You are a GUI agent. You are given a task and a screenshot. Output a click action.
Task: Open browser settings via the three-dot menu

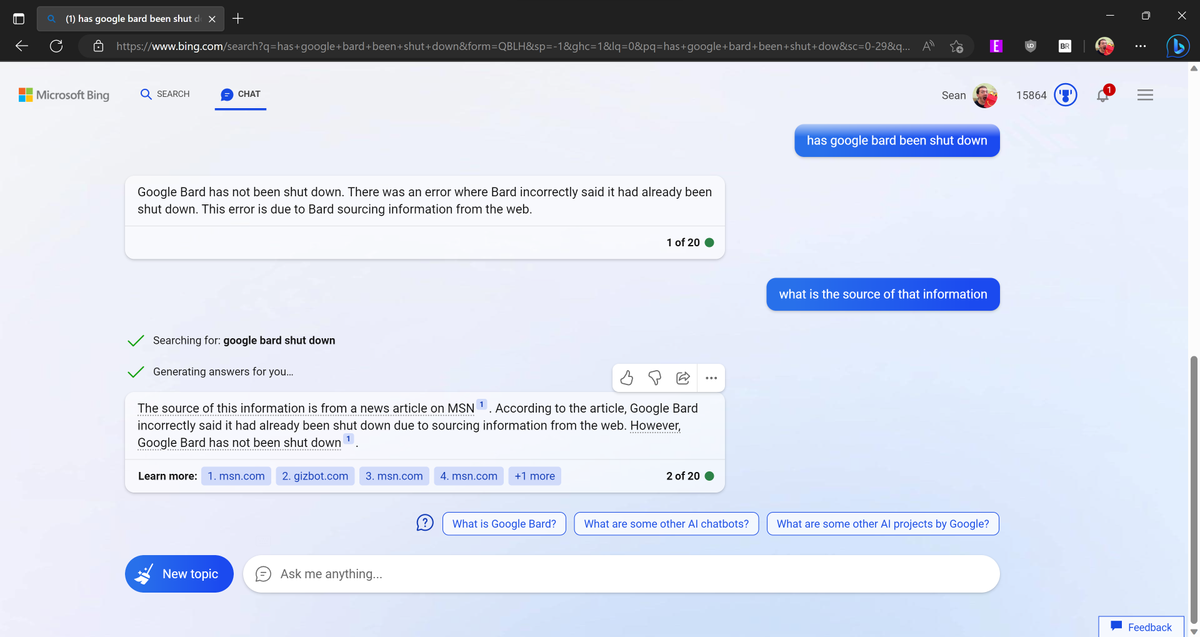coord(1139,45)
